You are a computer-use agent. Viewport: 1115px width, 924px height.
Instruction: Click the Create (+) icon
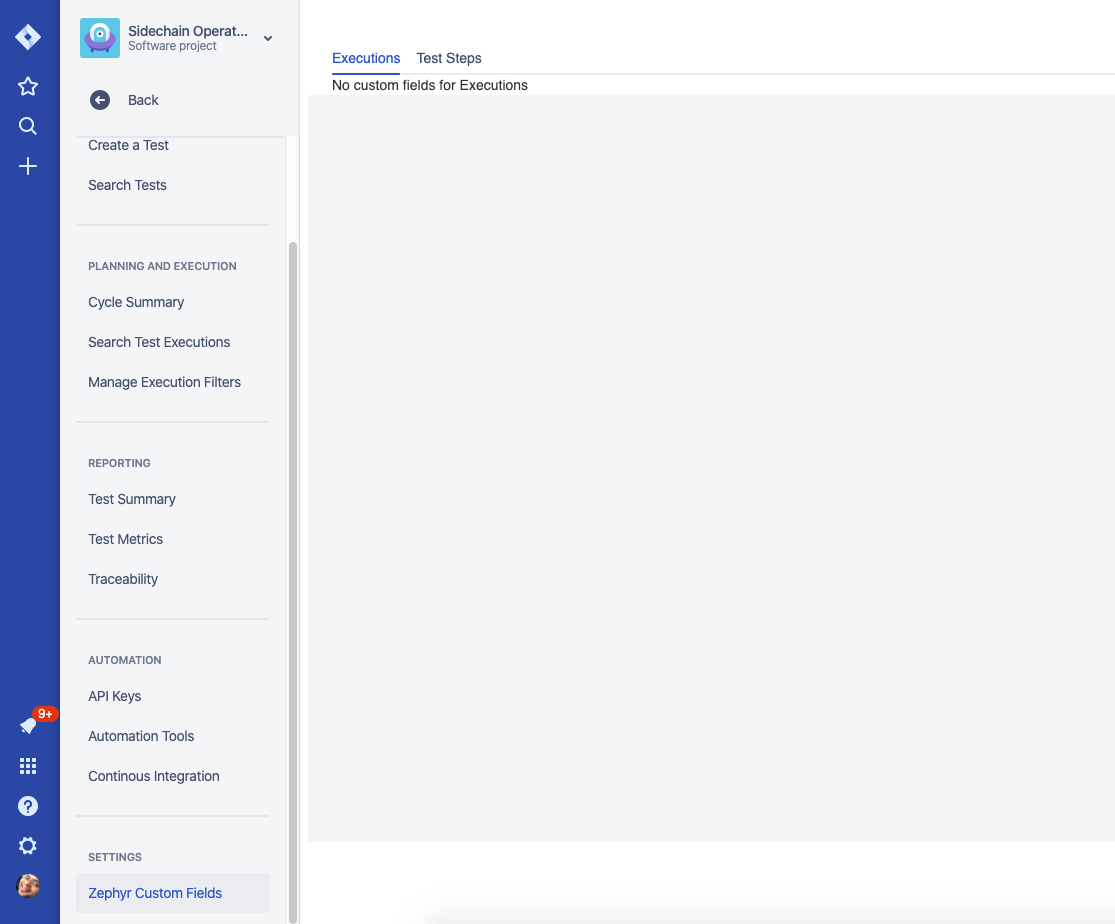27,166
